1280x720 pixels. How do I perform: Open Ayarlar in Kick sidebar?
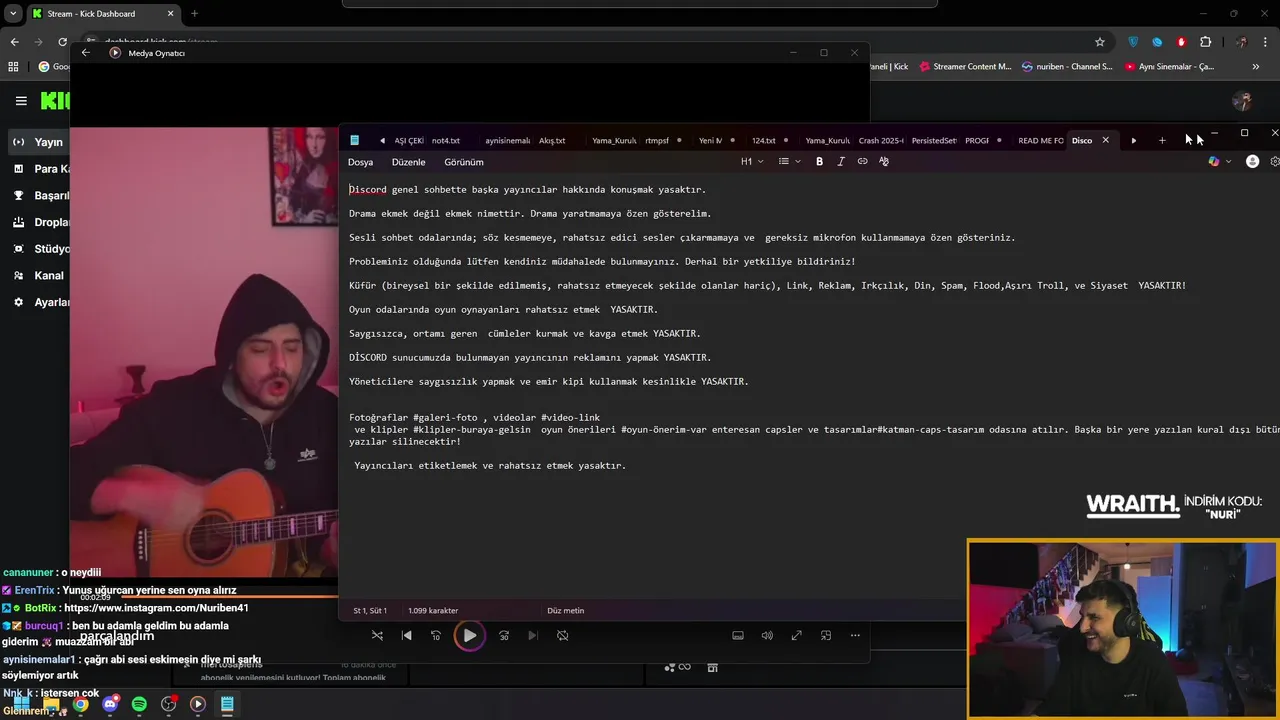[x=40, y=302]
